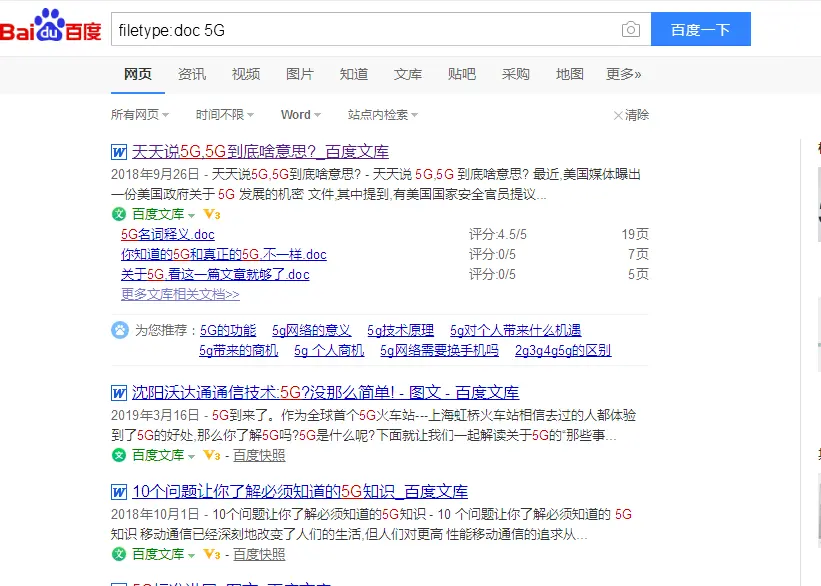
Task: Expand 百度文库 source arrow under 天天说5G
Action: 191,215
